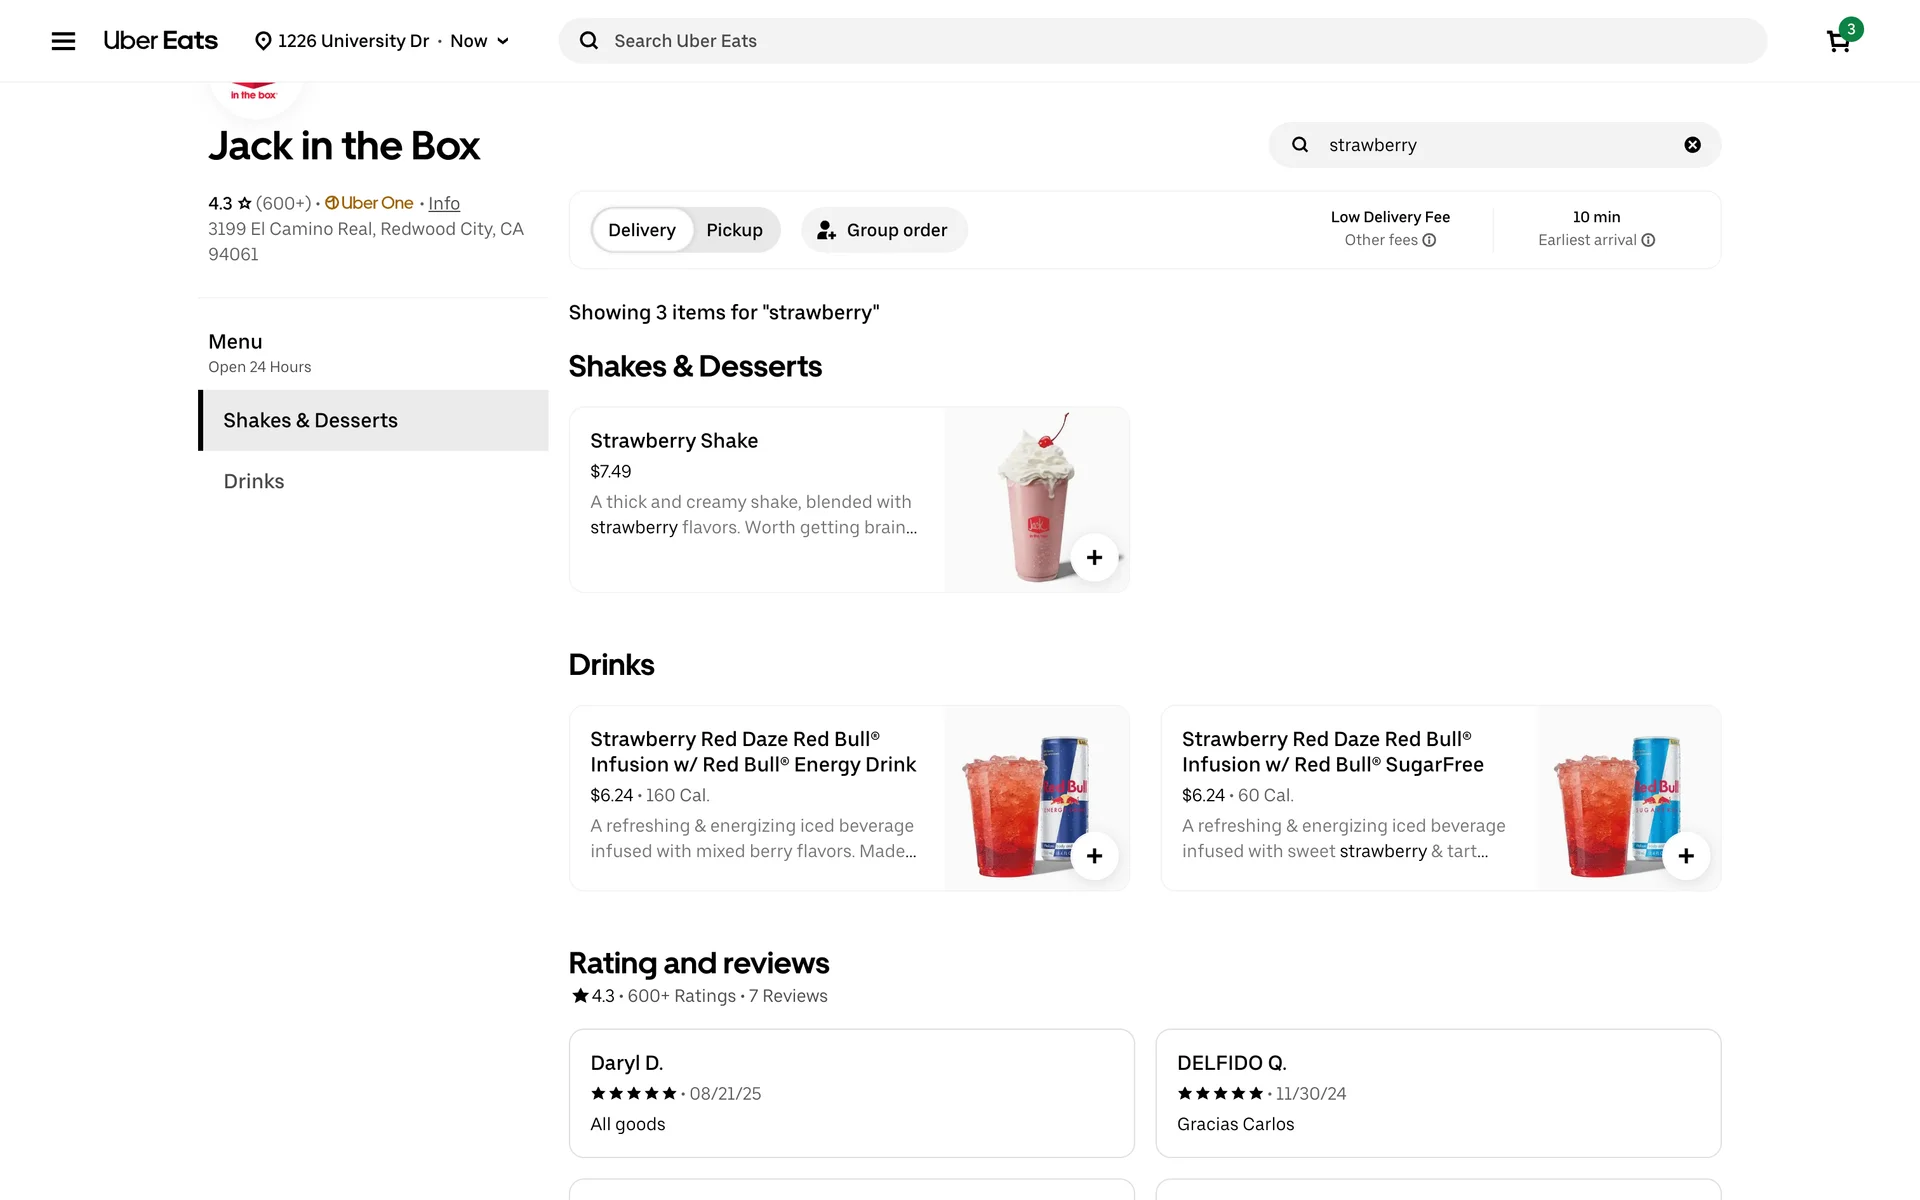
Task: Add Red Bull SugarFree infusion to cart
Action: click(x=1686, y=856)
